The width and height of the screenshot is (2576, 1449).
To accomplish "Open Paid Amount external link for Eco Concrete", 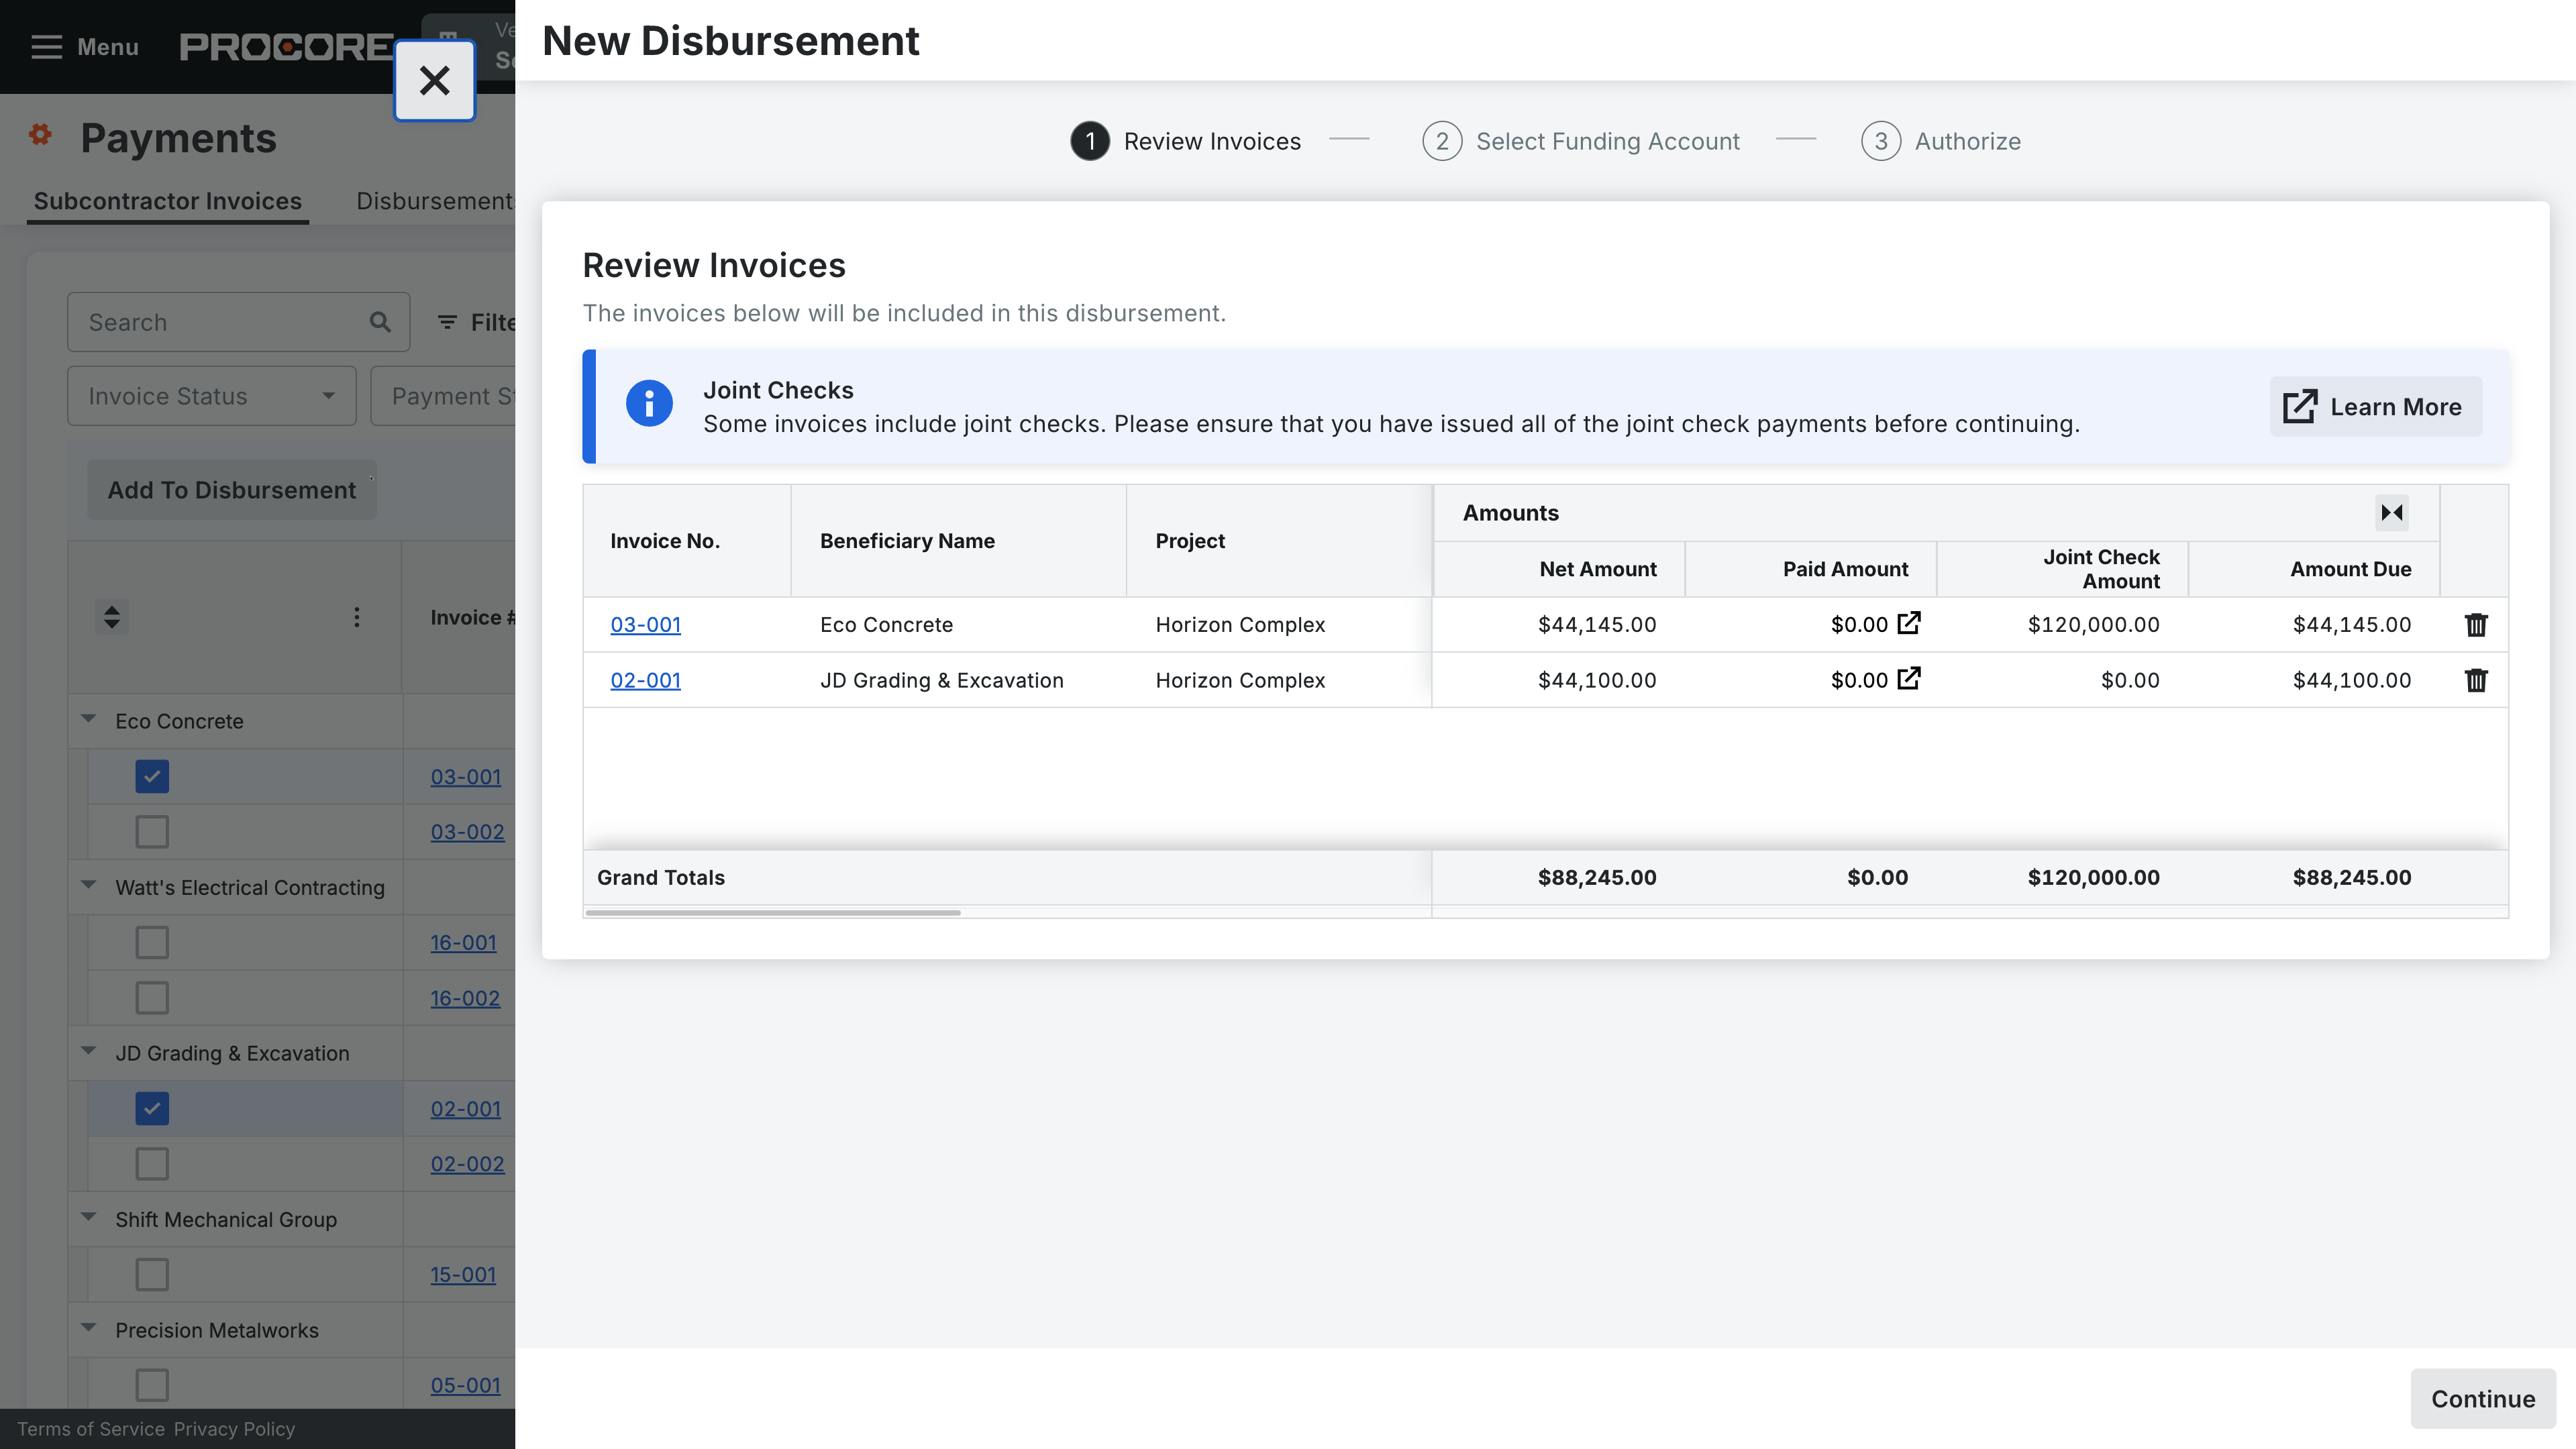I will (1908, 623).
